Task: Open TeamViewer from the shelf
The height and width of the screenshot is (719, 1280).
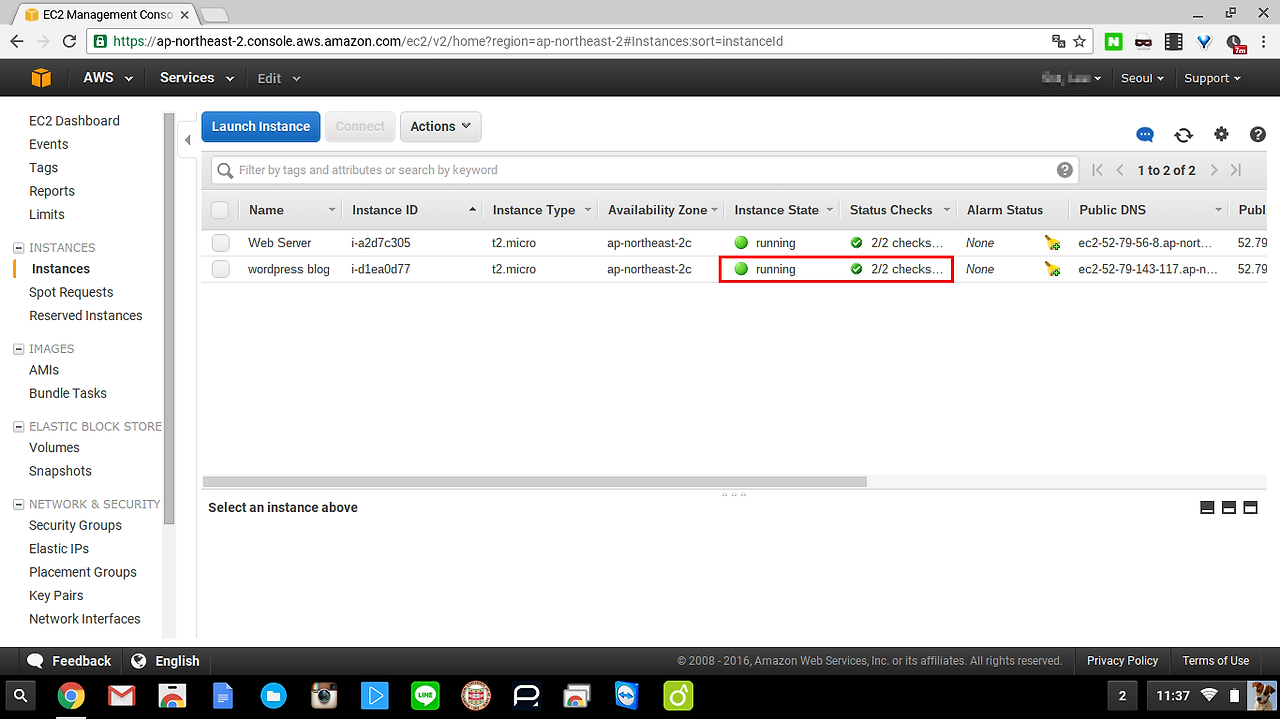Action: tap(628, 695)
